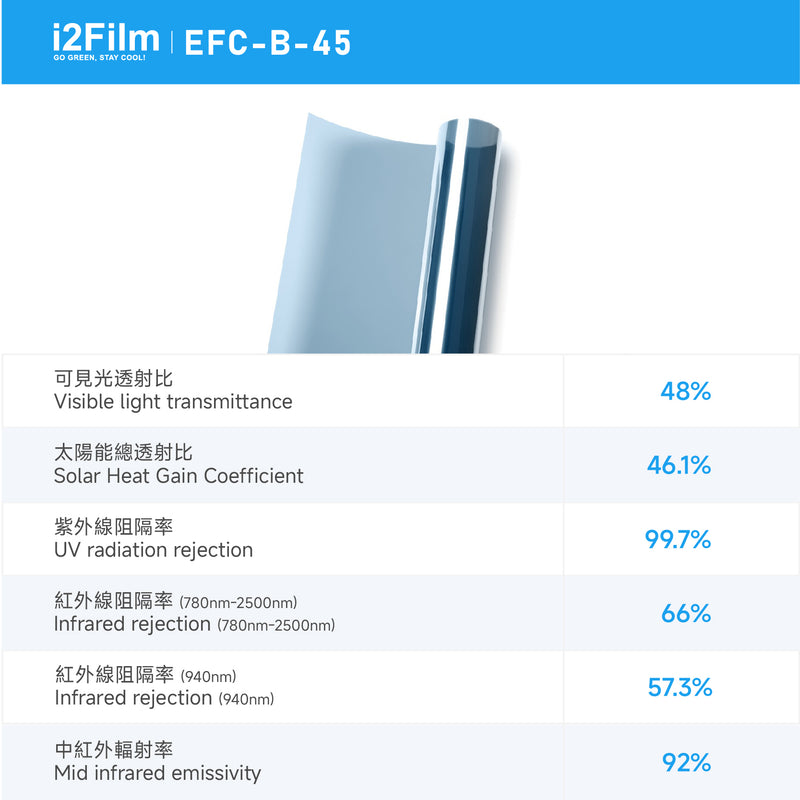Screen dimensions: 800x800
Task: Click the 'GO GREEN, STAY COOL!' tagline
Action: click(x=99, y=58)
